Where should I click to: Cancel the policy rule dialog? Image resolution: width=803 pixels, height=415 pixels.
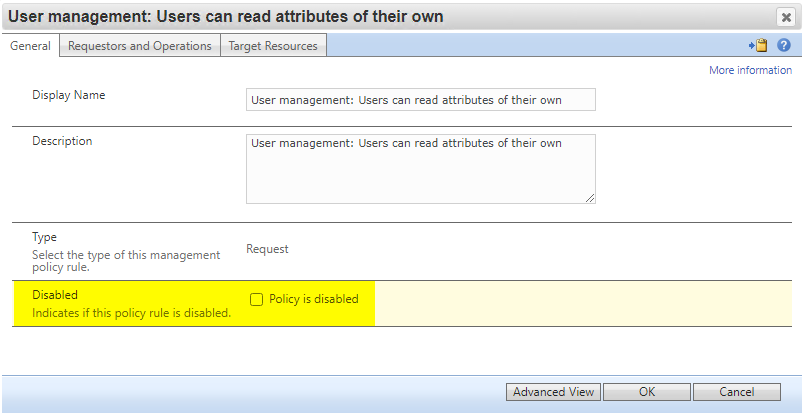[737, 392]
